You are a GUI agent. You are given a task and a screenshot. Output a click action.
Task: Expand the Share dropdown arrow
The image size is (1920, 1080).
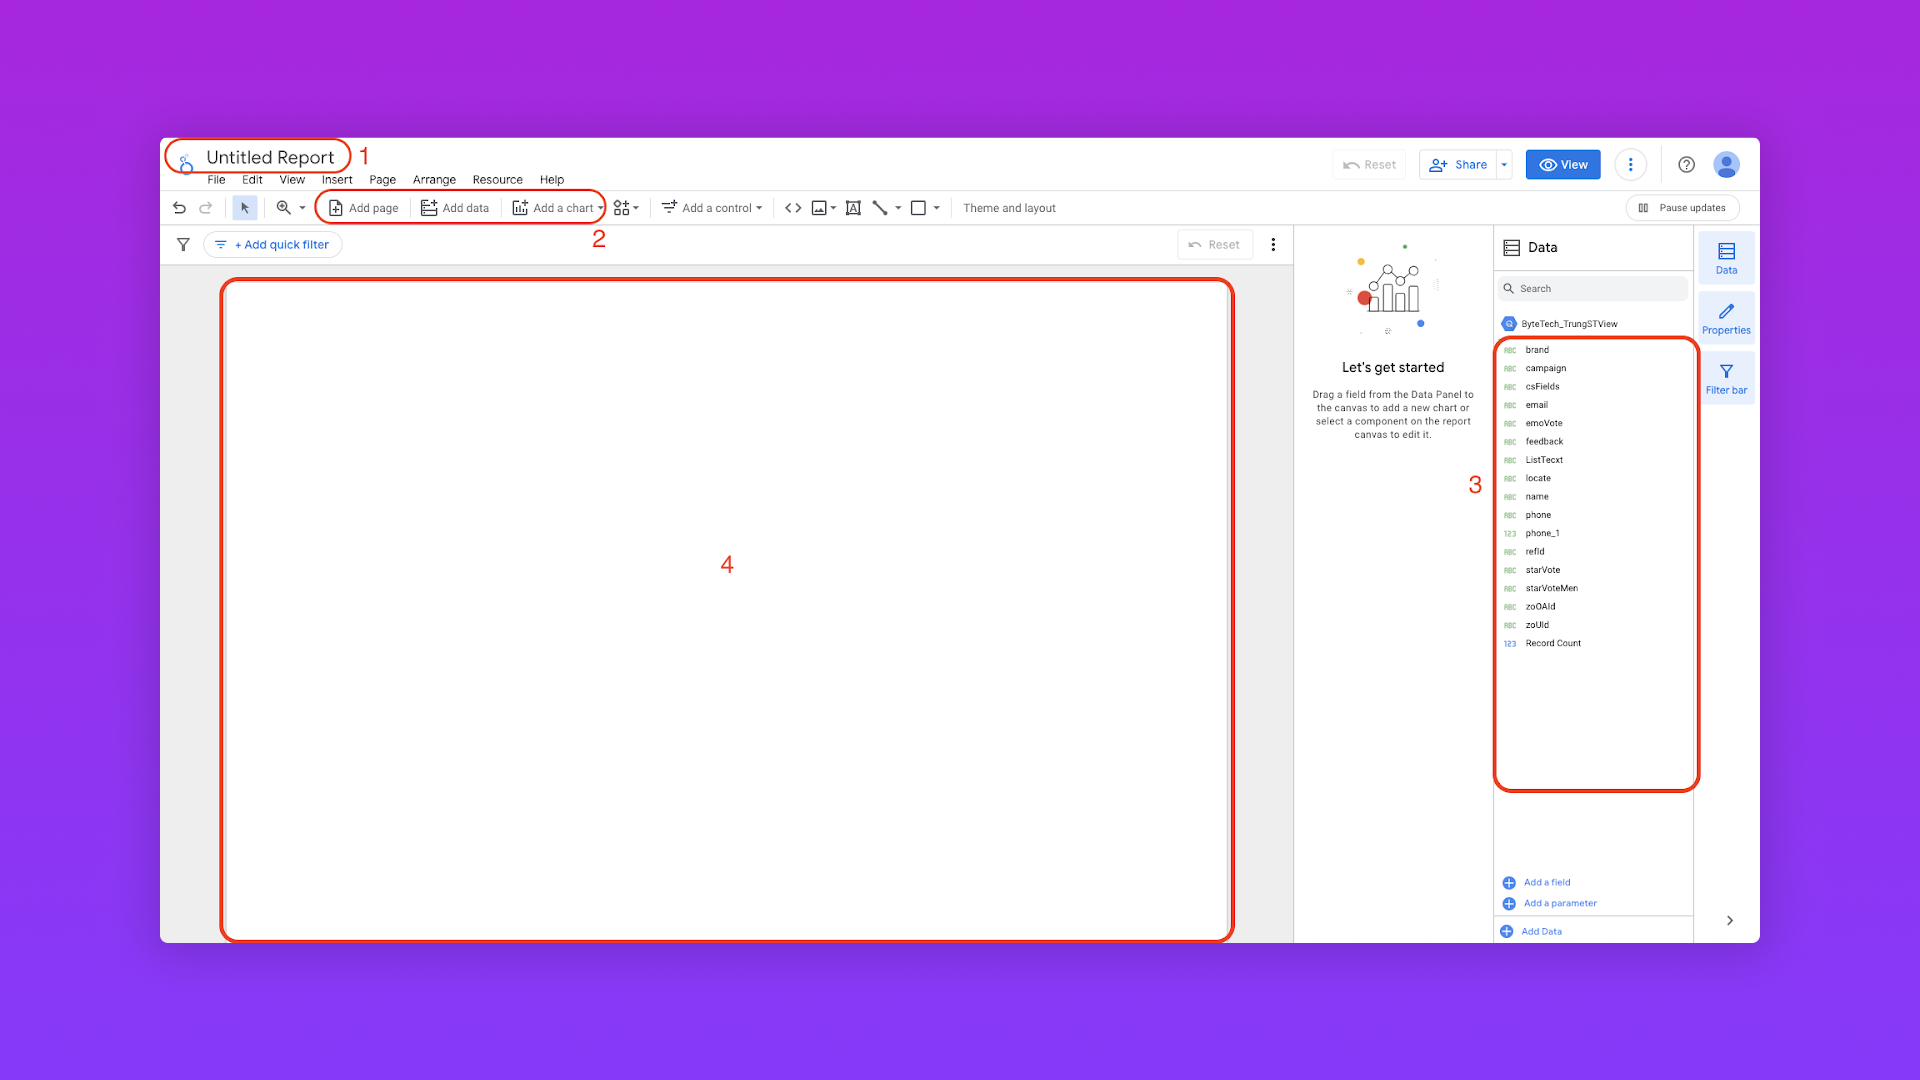[x=1504, y=165]
